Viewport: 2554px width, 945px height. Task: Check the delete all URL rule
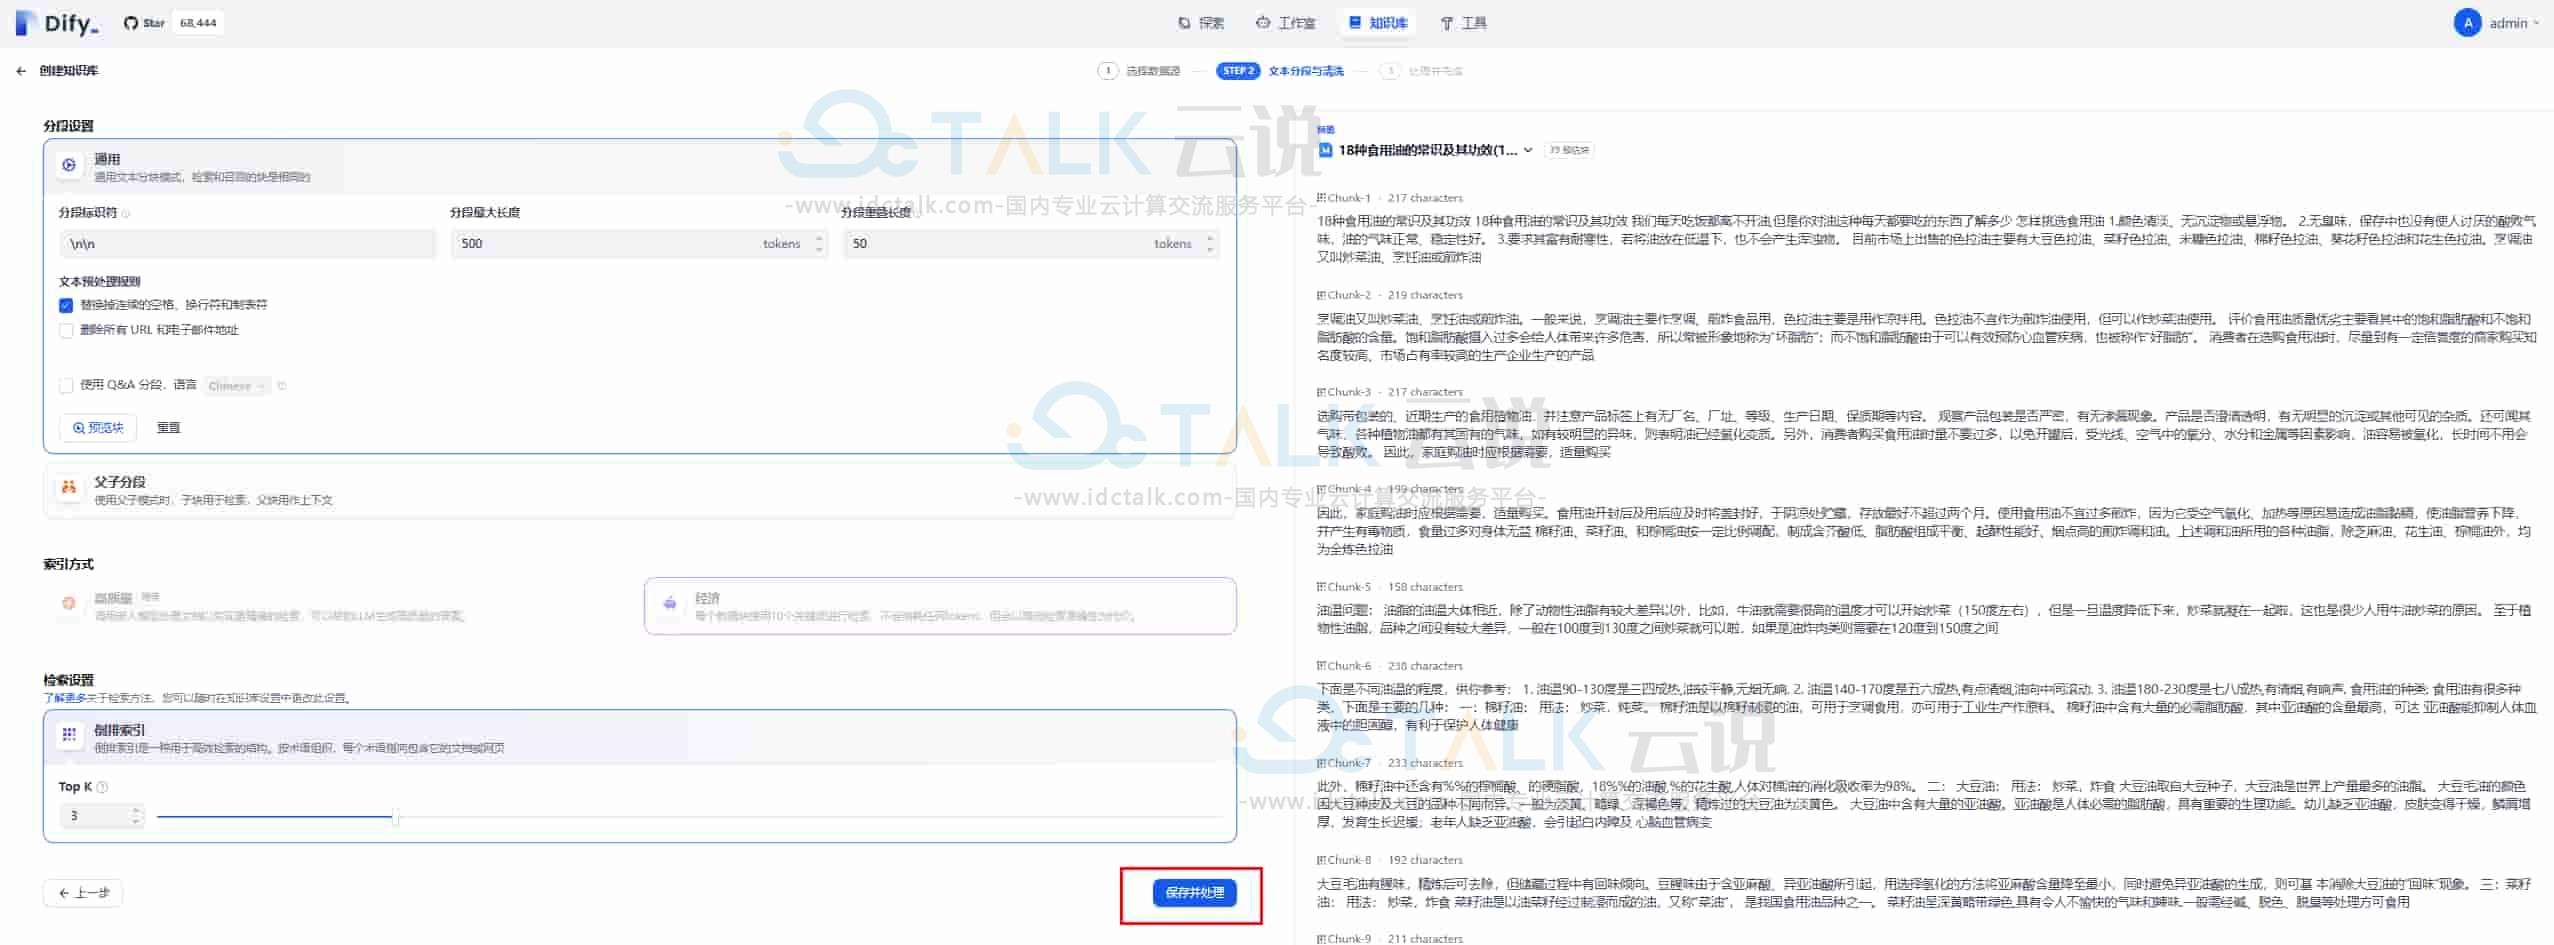(x=66, y=331)
